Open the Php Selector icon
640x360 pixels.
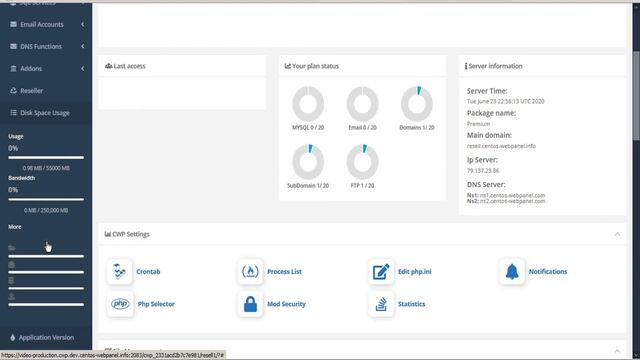[120, 304]
